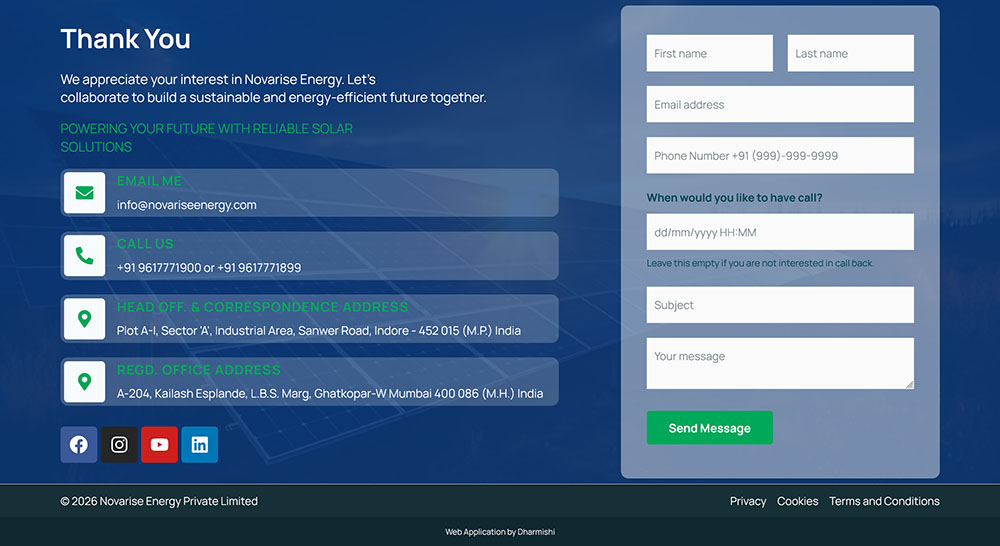Click the Dharmishi credit link
The width and height of the screenshot is (1000, 546).
[x=536, y=532]
